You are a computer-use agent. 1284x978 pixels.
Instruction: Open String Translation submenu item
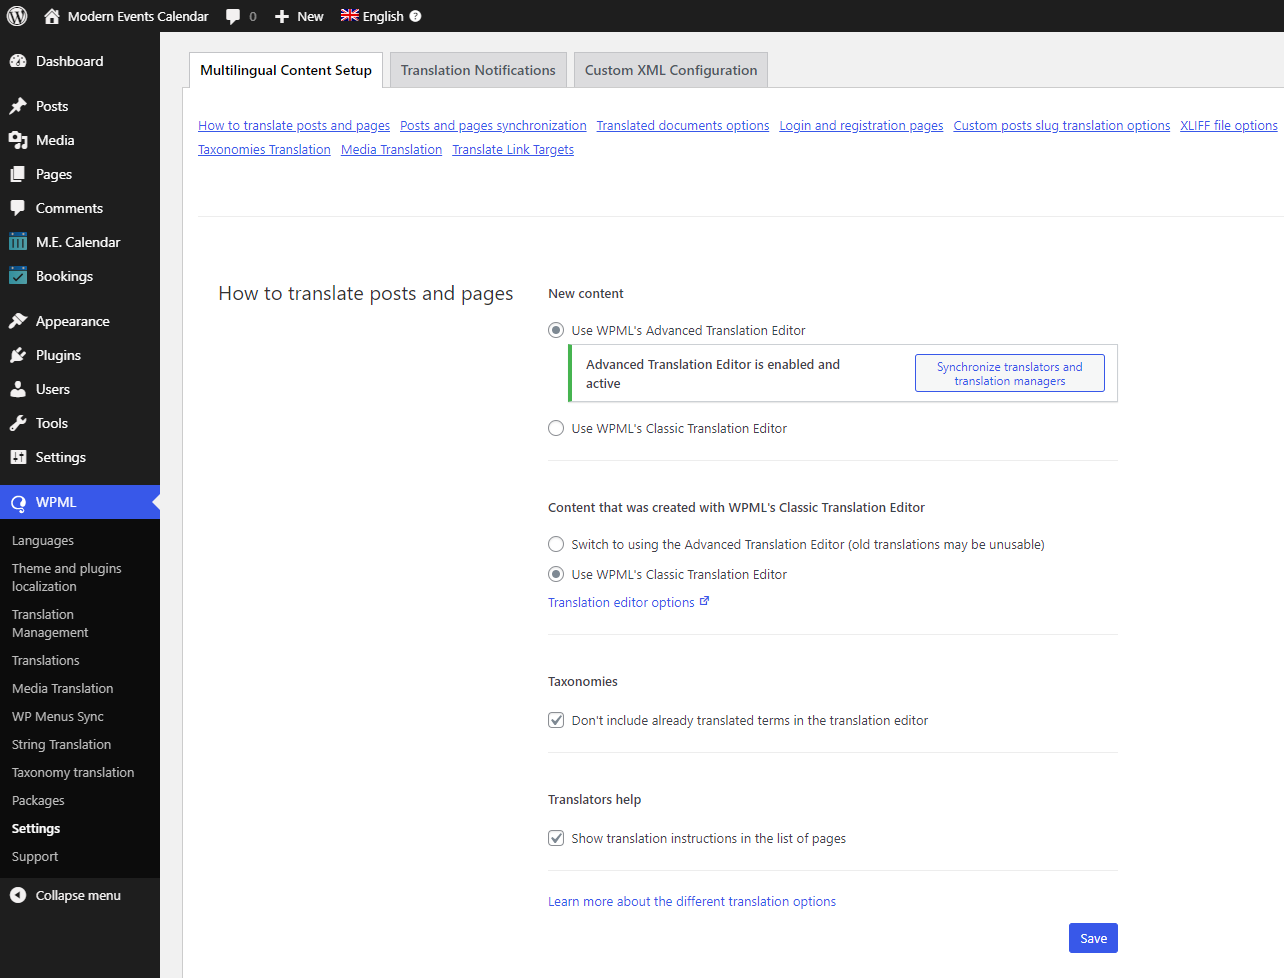tap(61, 745)
